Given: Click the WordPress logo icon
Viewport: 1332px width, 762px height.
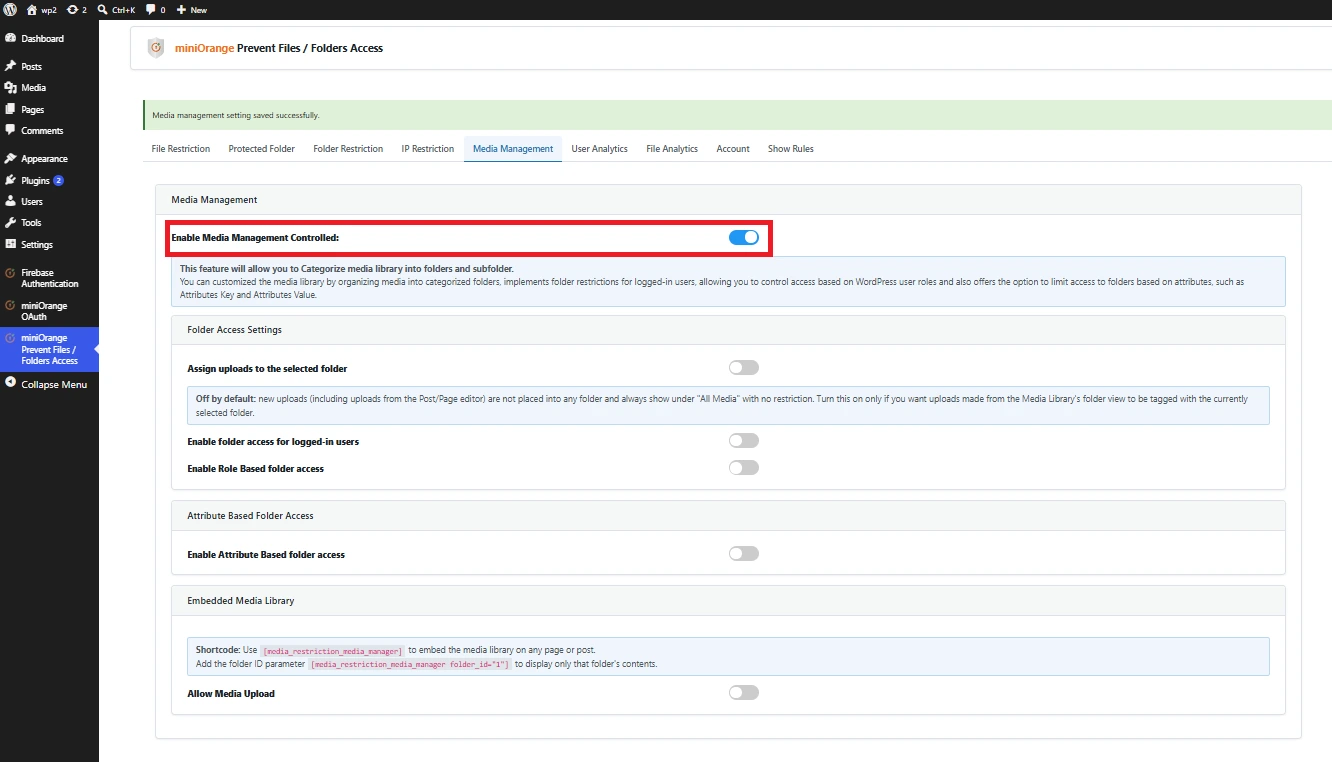Looking at the screenshot, I should pyautogui.click(x=10, y=9).
